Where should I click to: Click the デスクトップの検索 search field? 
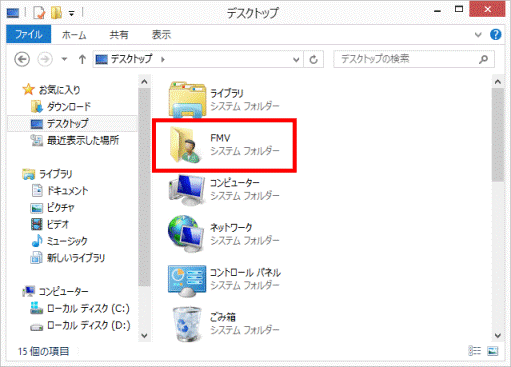(x=414, y=59)
